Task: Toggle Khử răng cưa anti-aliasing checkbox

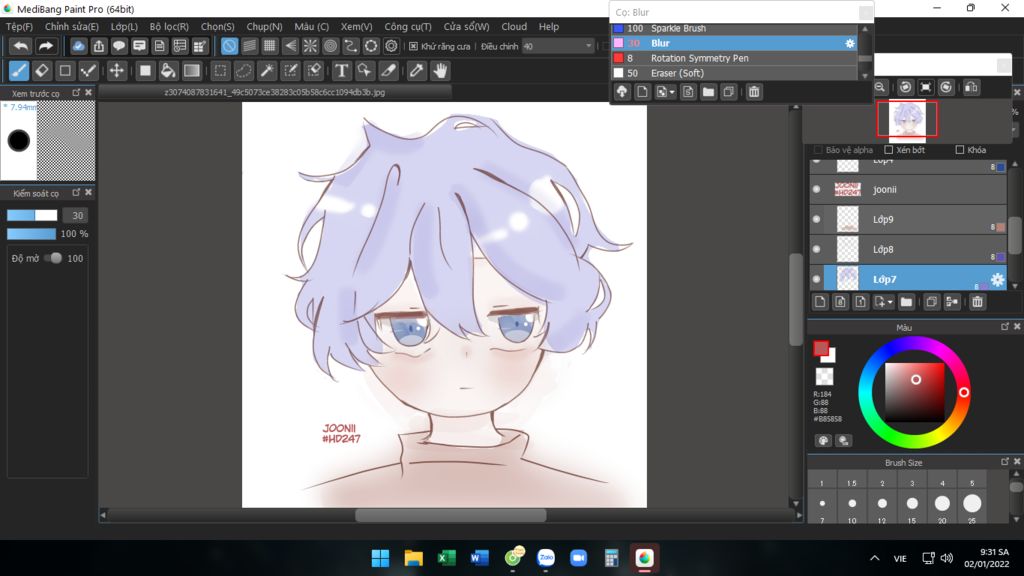Action: tap(413, 46)
